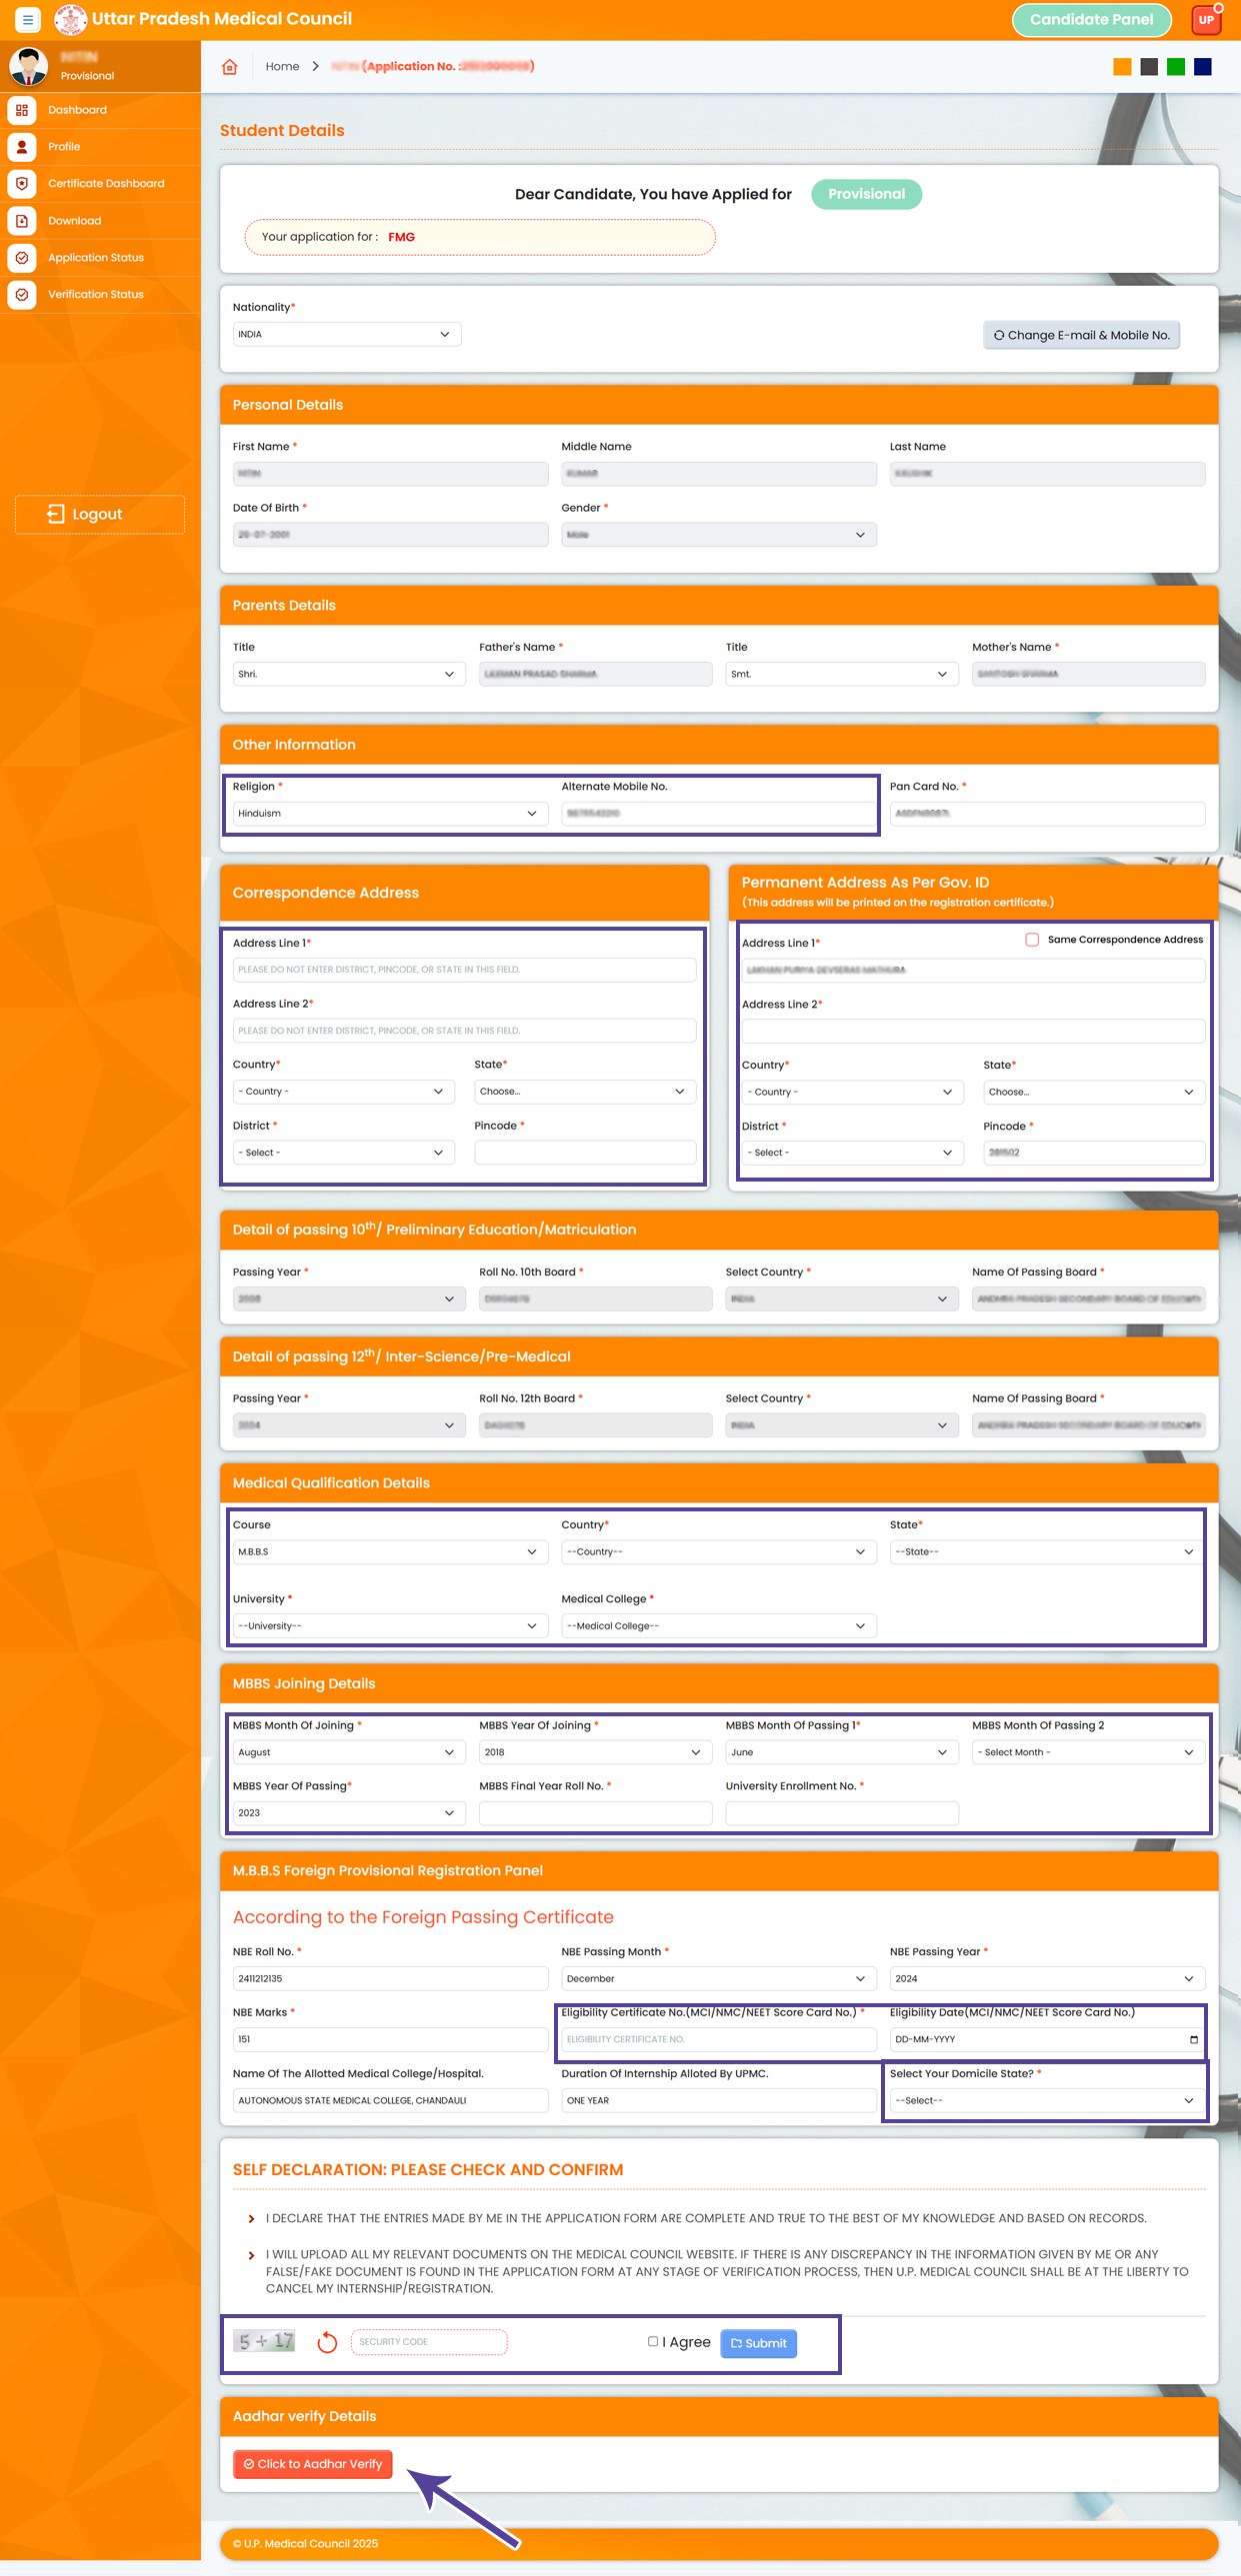The image size is (1241, 2576).
Task: Open Application Status in sidebar
Action: click(96, 258)
